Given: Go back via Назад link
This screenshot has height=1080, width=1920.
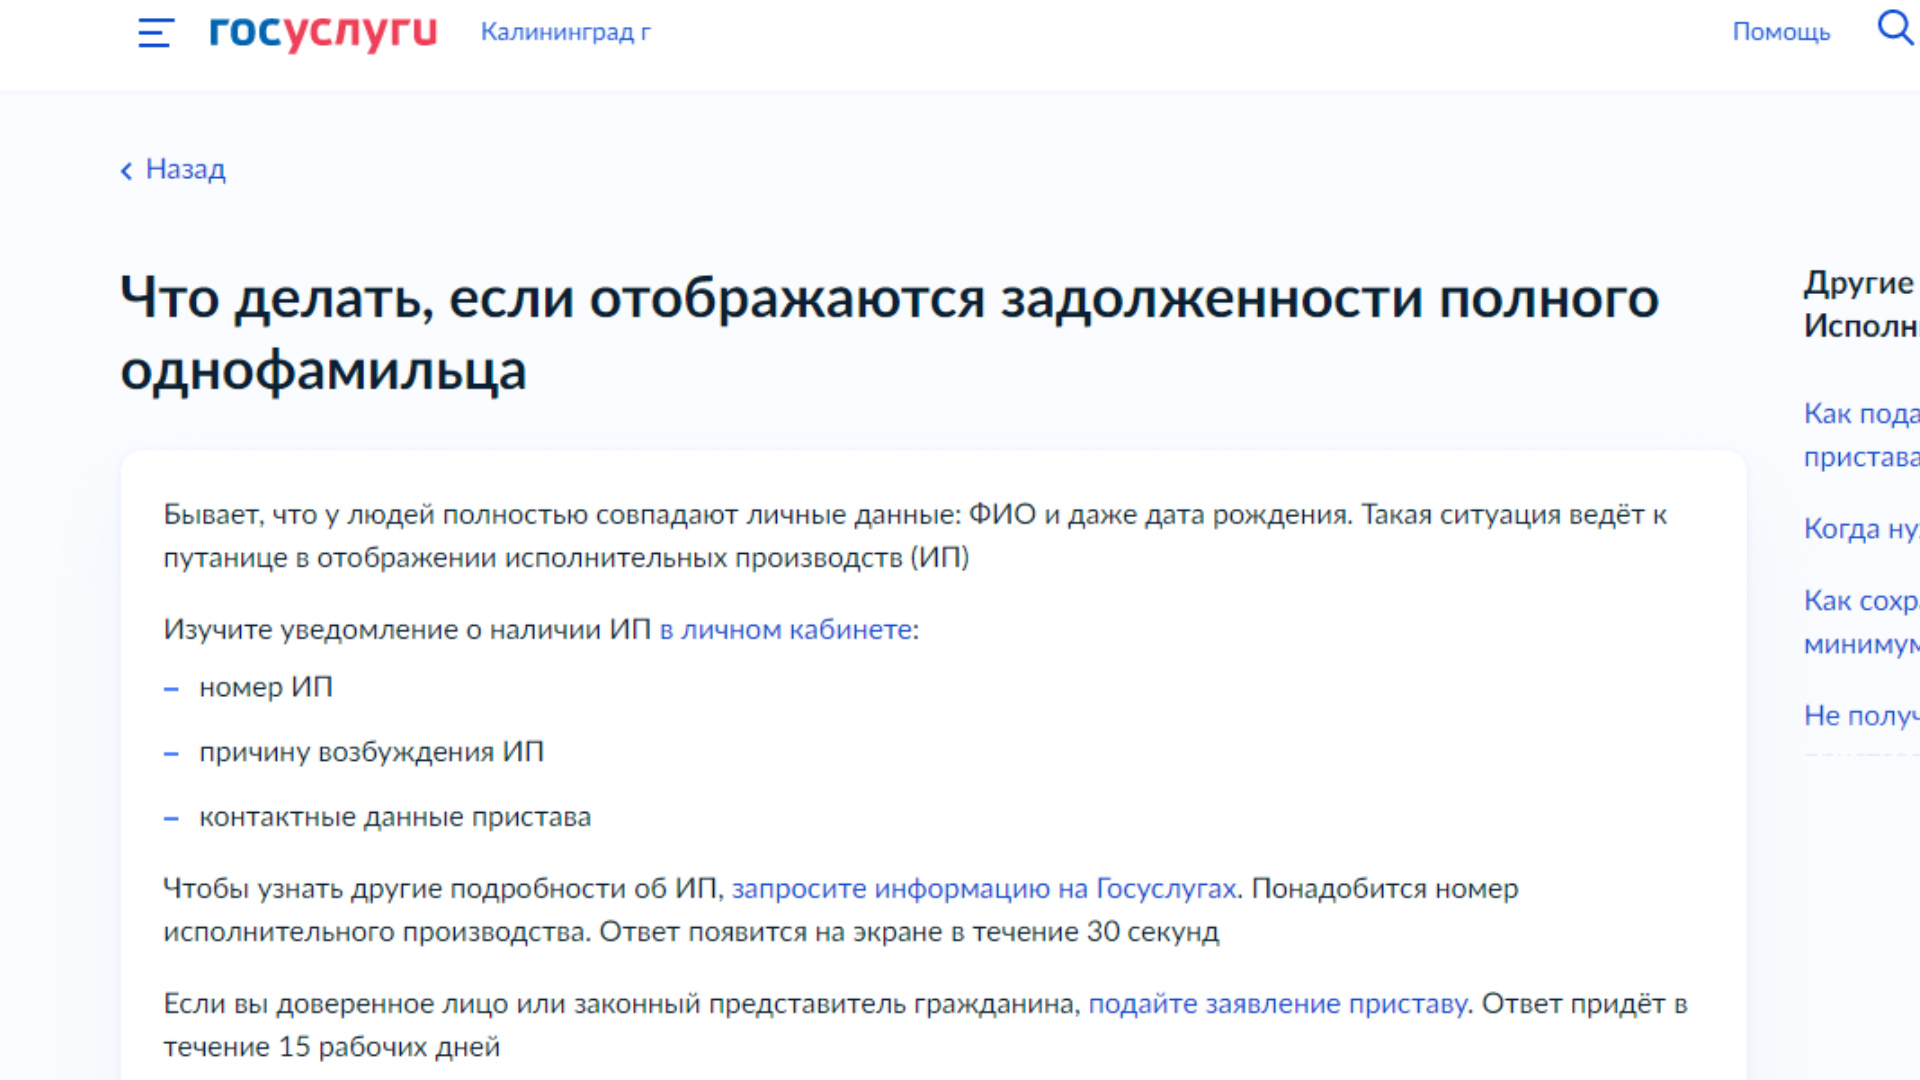Looking at the screenshot, I should tap(186, 169).
